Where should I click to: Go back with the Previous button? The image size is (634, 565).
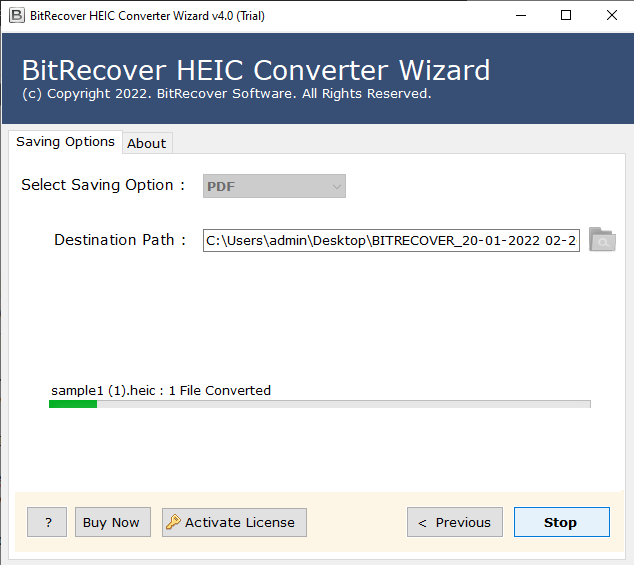(x=455, y=522)
